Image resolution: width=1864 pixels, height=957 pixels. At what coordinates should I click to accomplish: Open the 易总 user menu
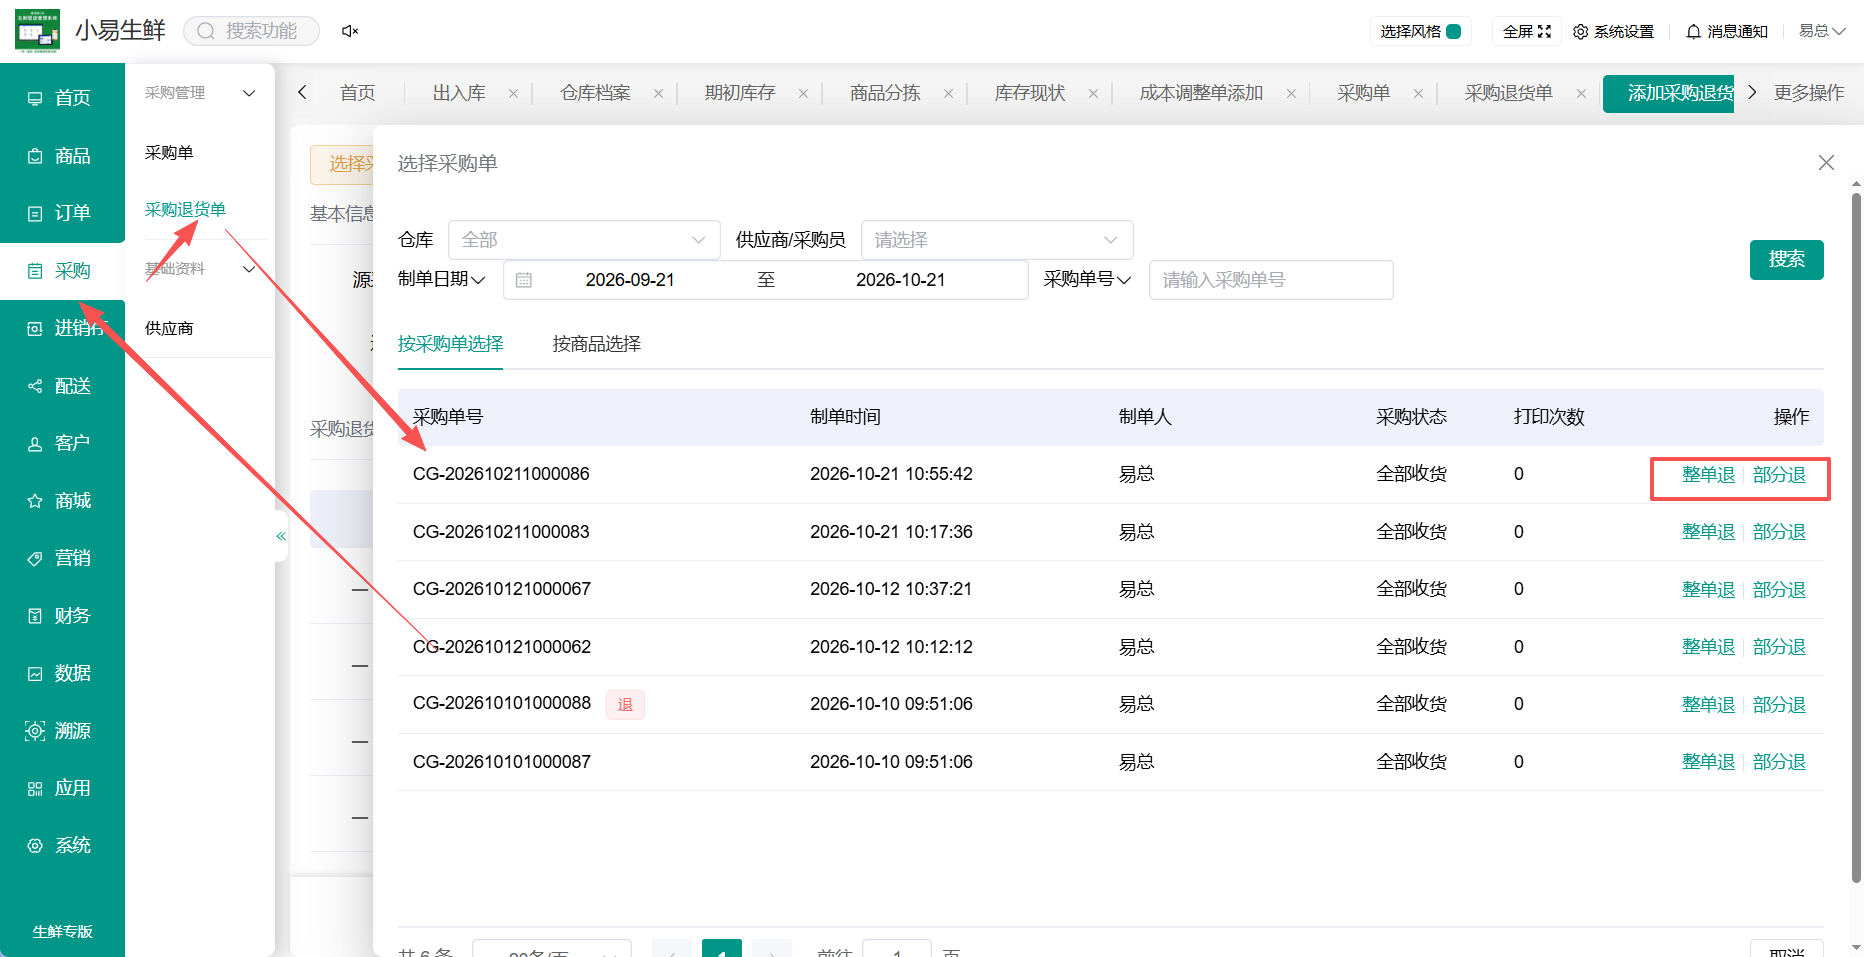pyautogui.click(x=1822, y=31)
